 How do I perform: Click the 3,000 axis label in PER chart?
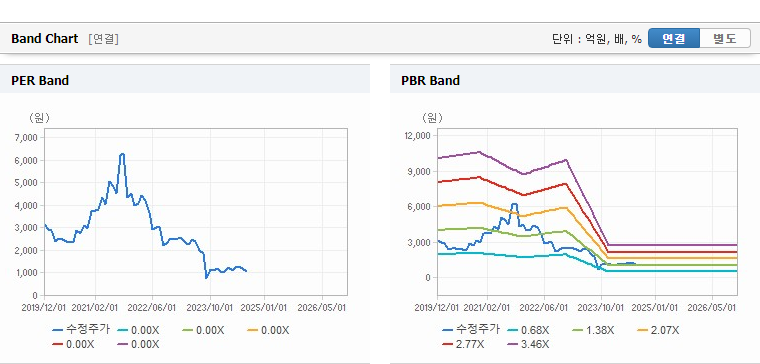point(27,228)
